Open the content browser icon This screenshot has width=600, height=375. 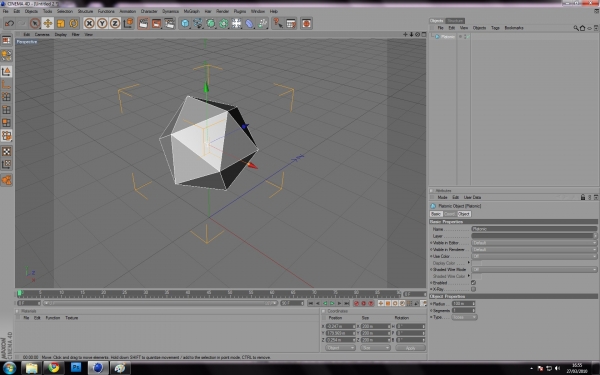pyautogui.click(x=291, y=23)
